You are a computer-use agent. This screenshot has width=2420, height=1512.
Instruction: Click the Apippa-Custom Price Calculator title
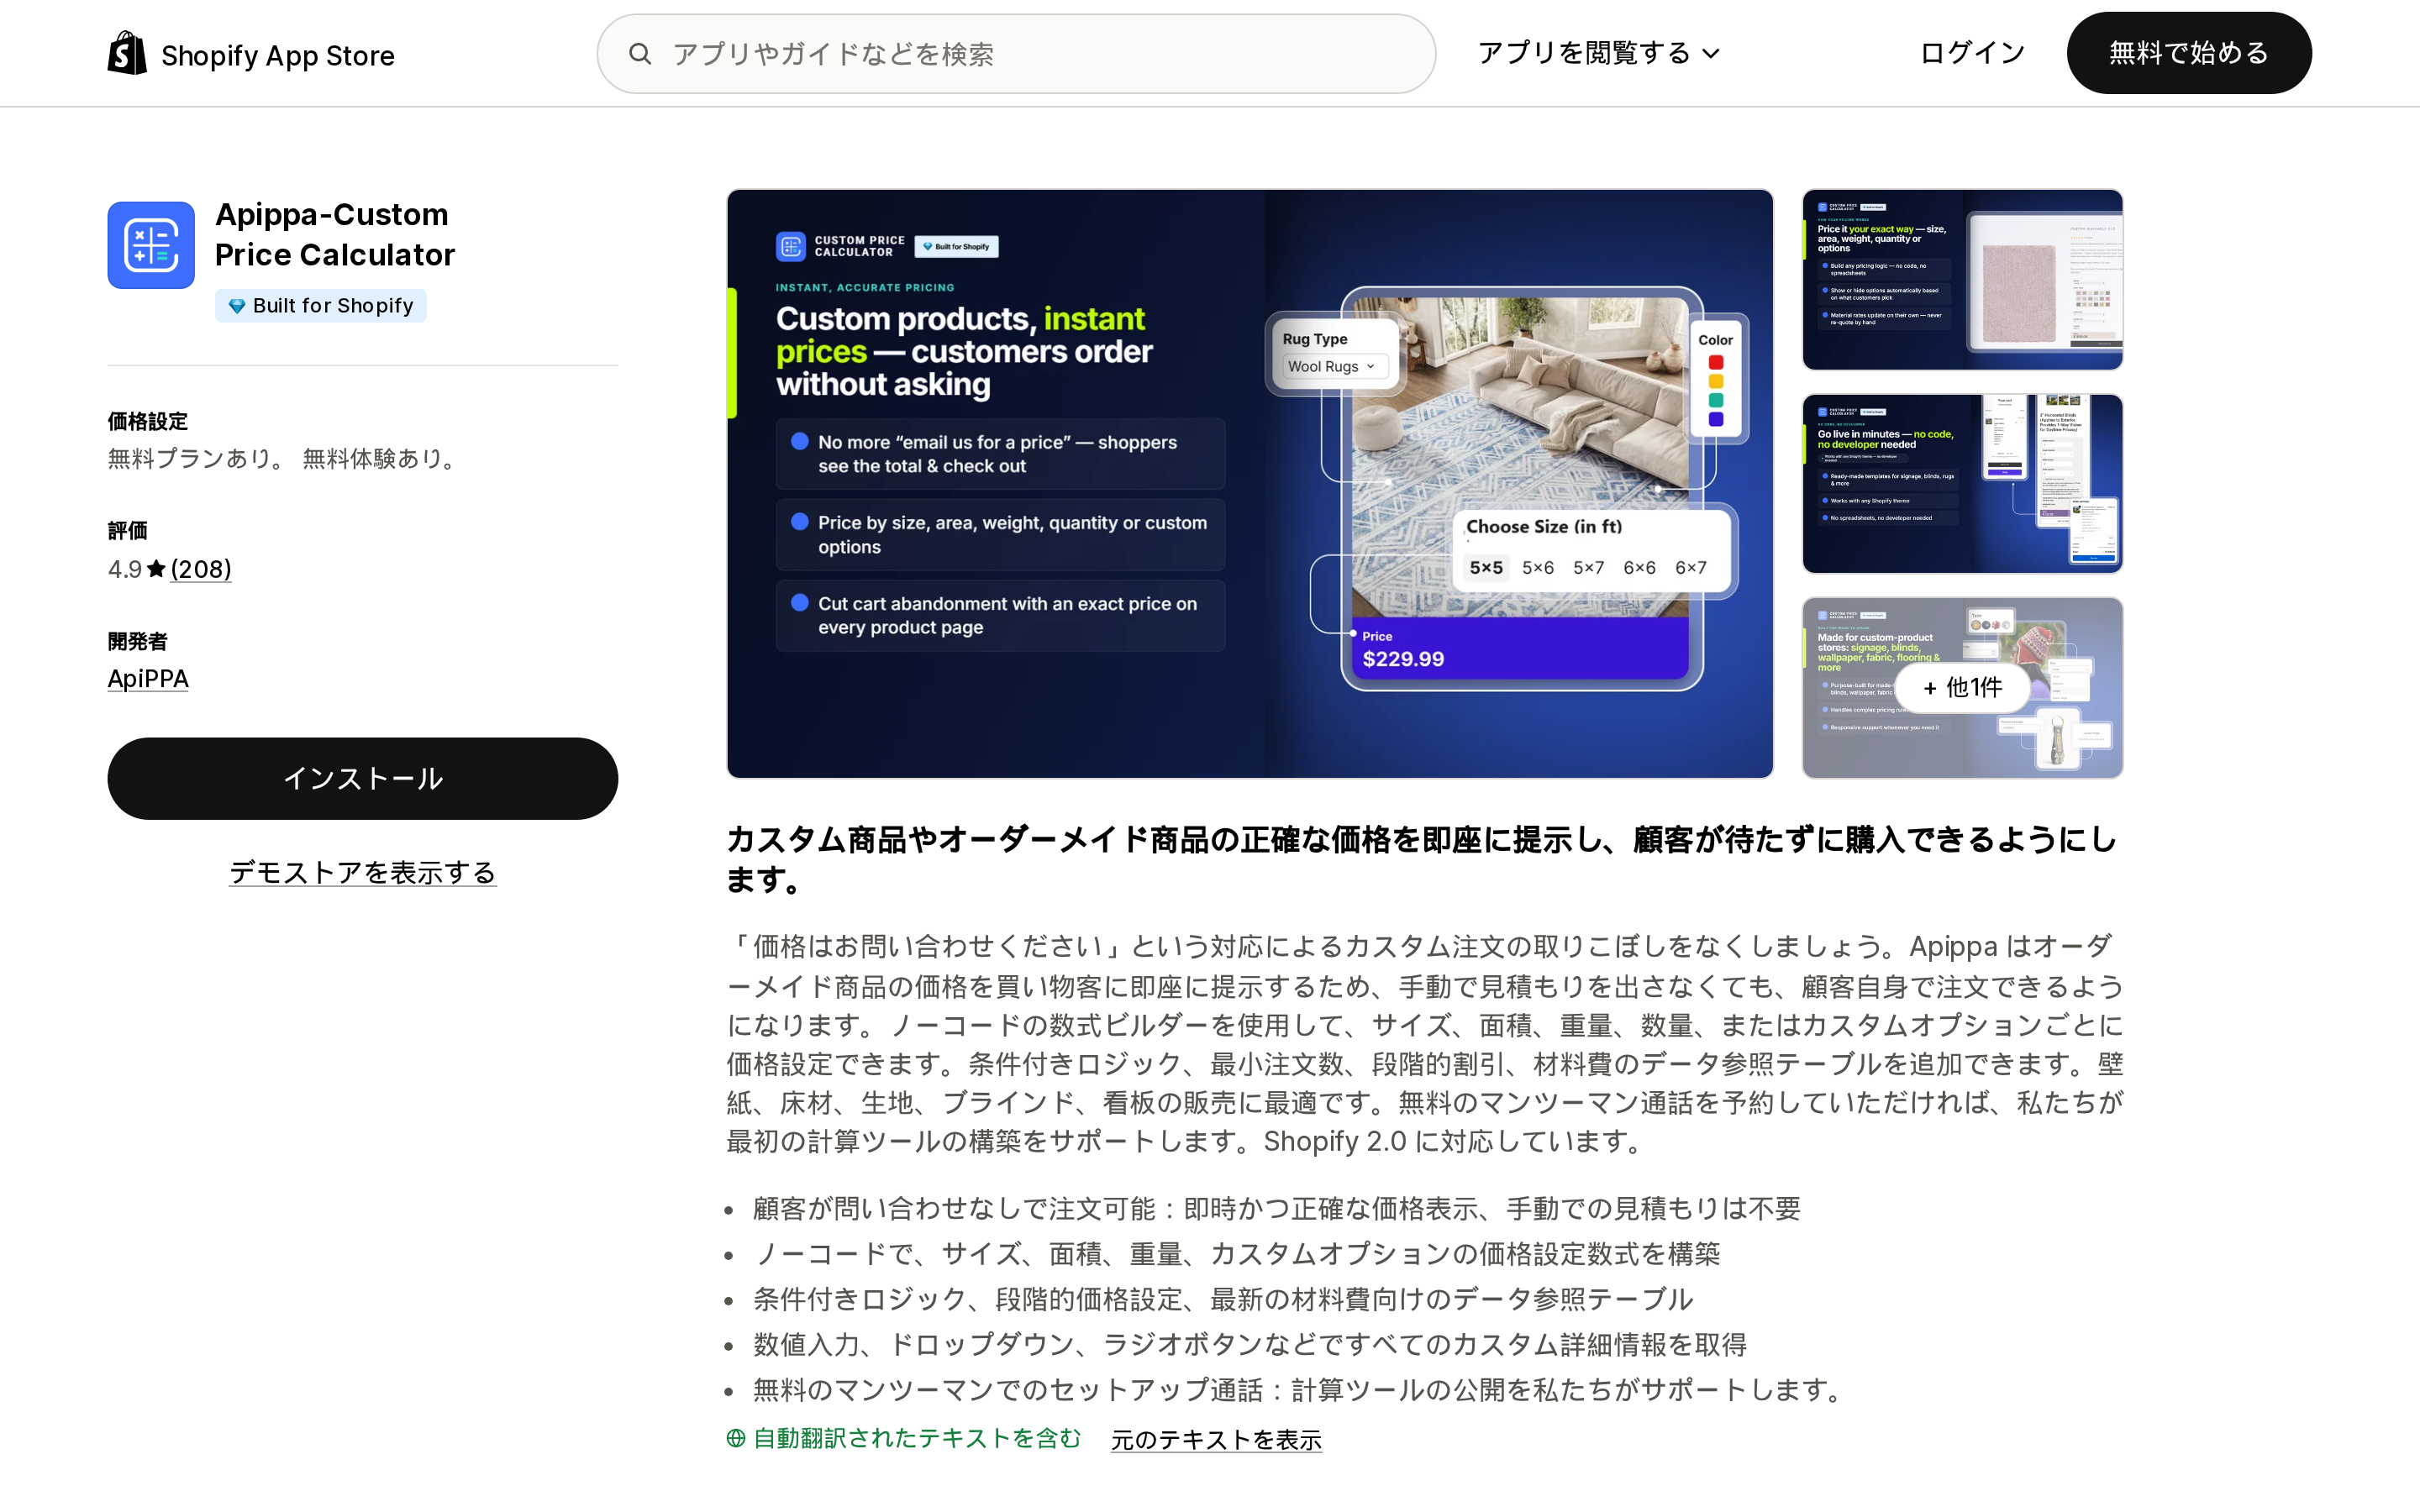pyautogui.click(x=335, y=235)
